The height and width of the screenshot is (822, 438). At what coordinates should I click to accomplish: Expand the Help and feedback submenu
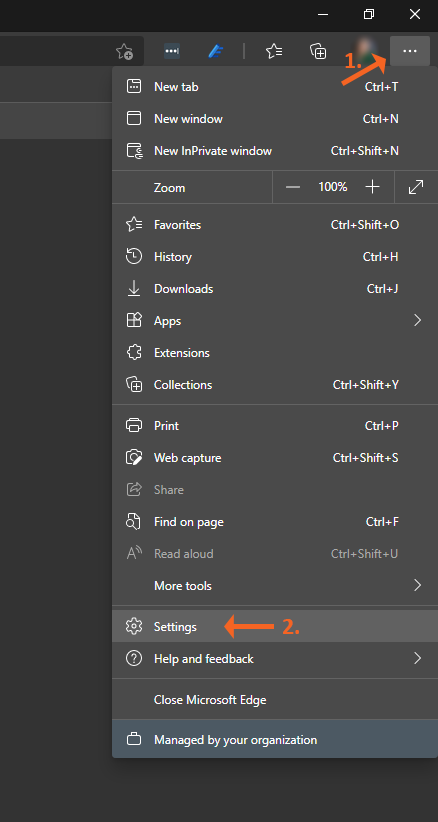275,658
